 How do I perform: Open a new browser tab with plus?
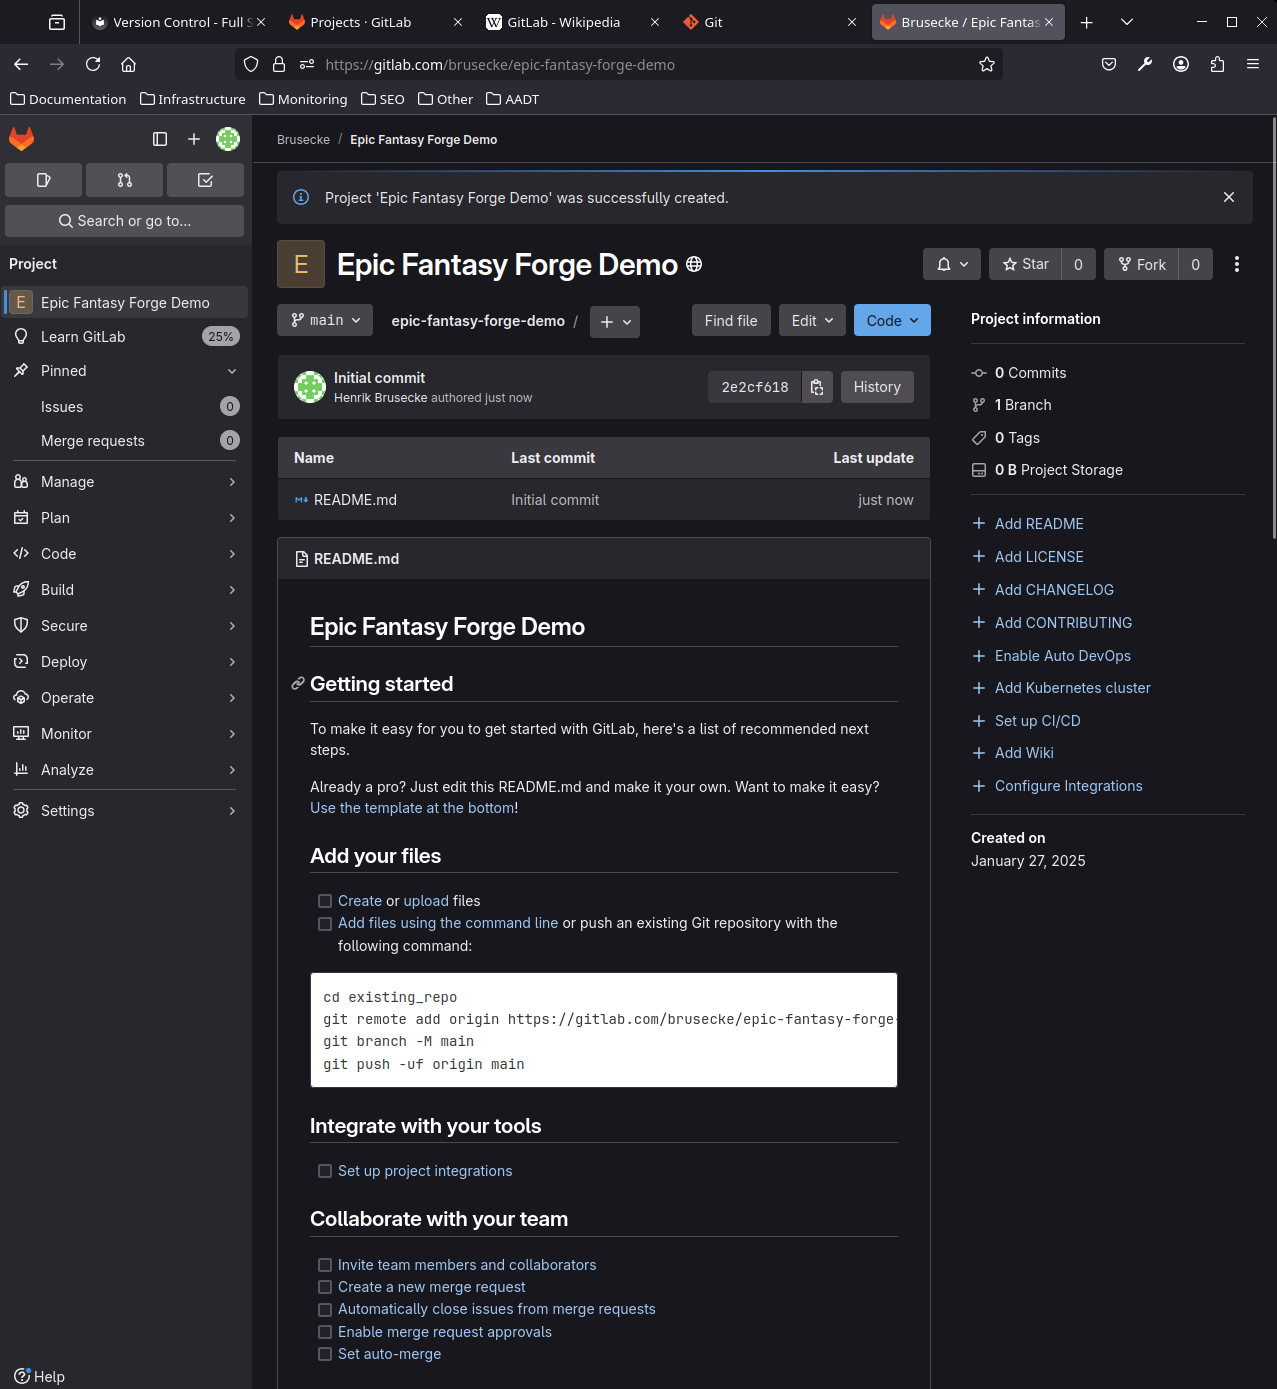tap(1087, 22)
